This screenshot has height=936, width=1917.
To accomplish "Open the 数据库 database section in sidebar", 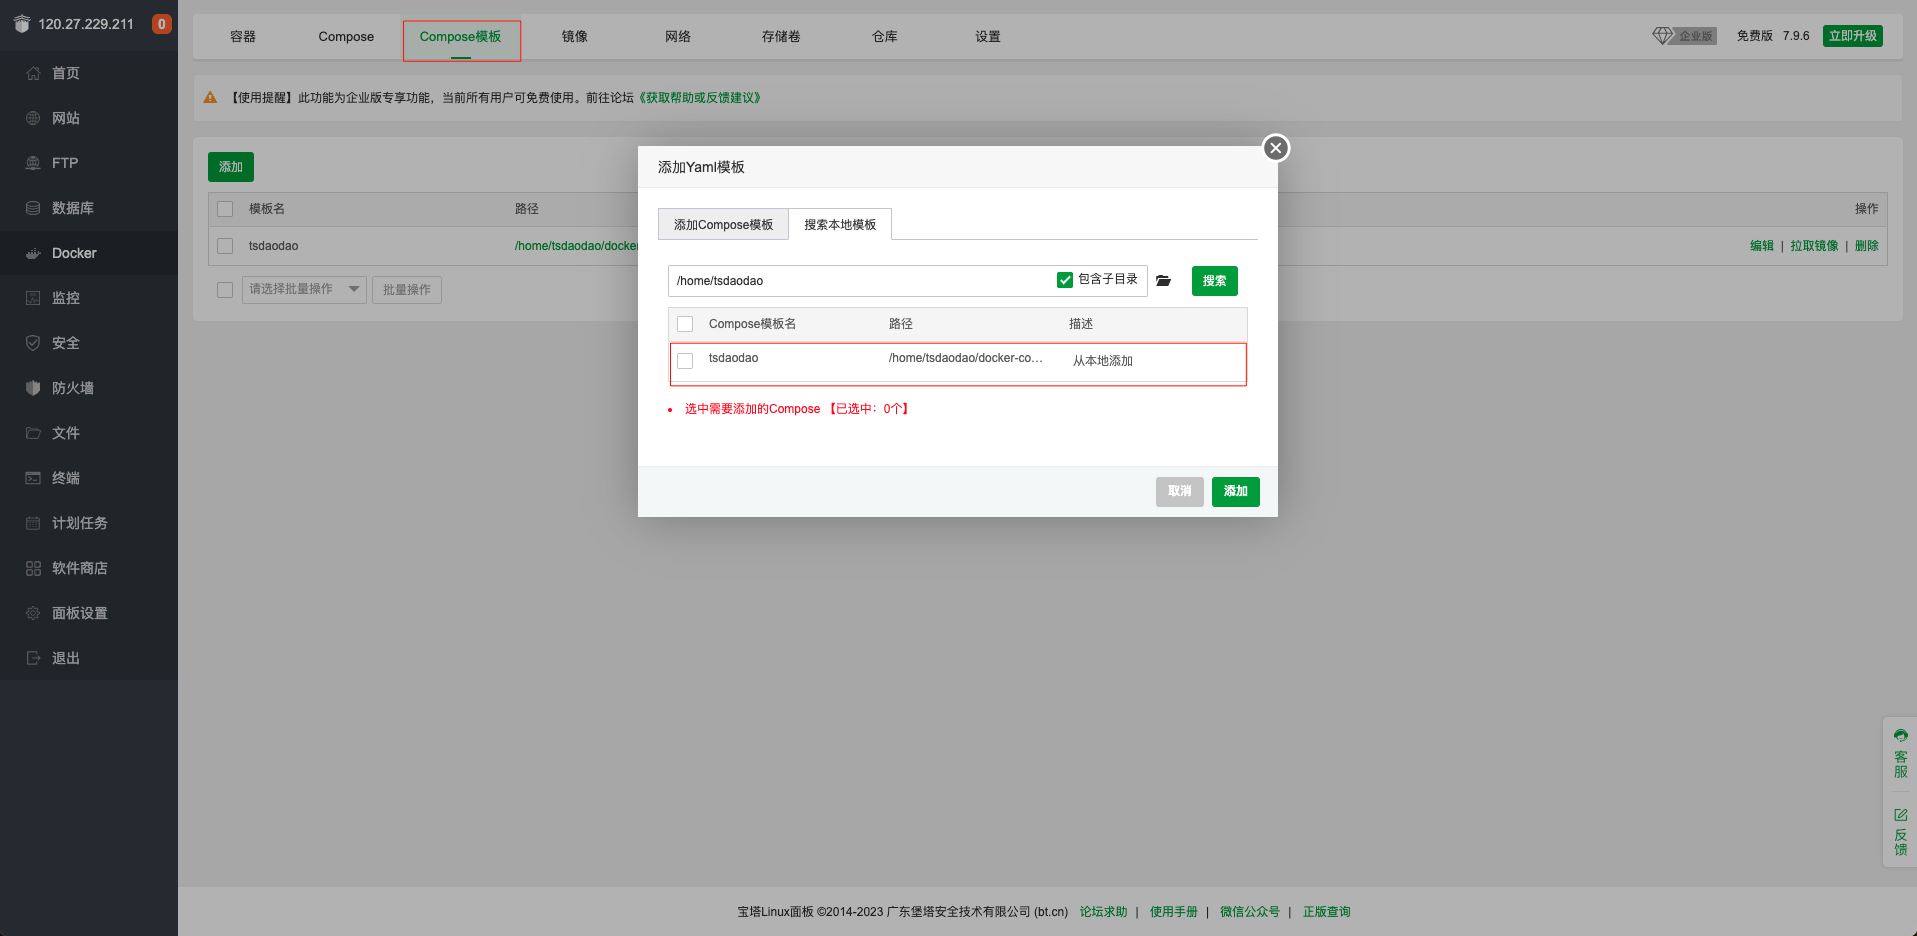I will [x=73, y=208].
